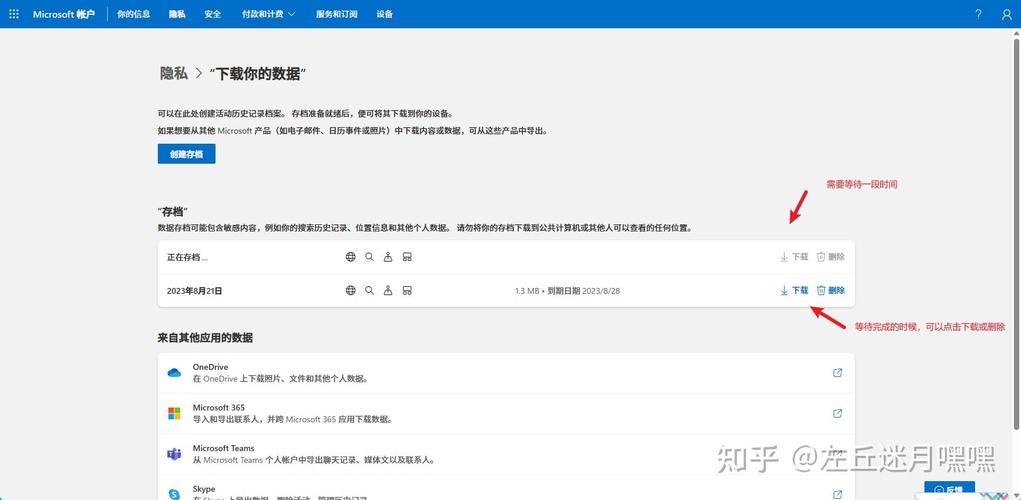Click the OneDrive row title
1021x500 pixels.
click(210, 367)
